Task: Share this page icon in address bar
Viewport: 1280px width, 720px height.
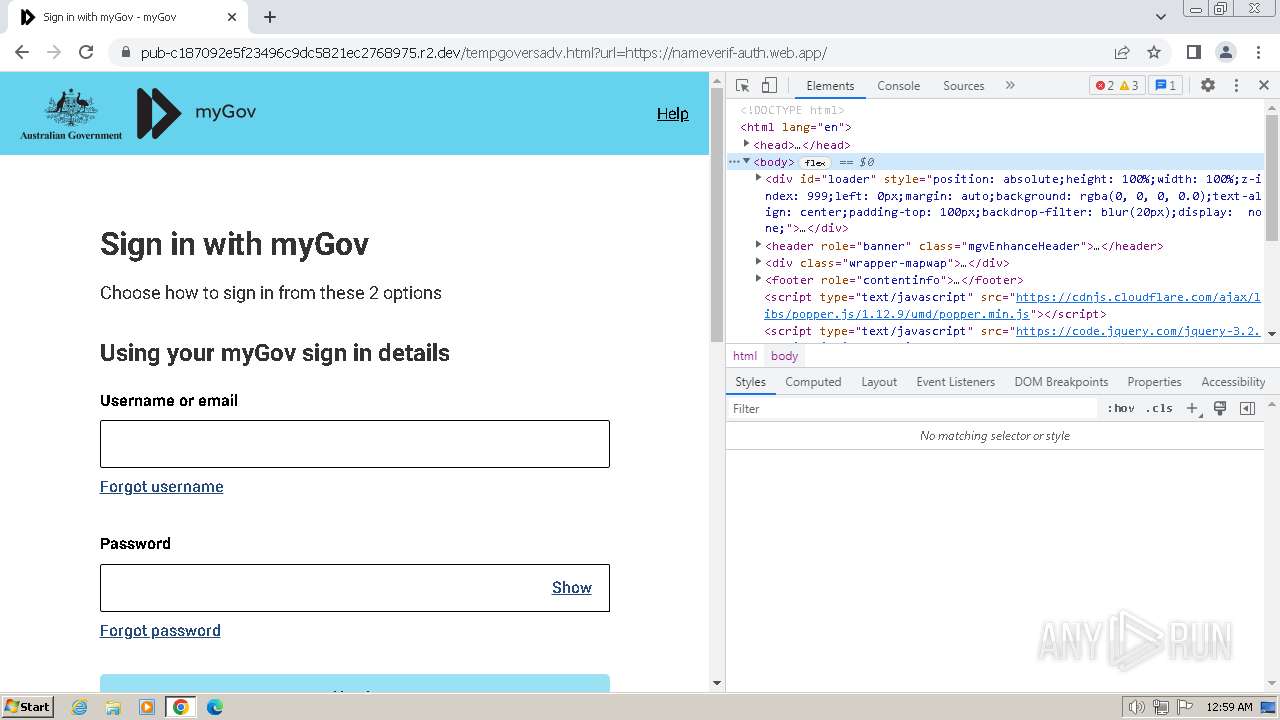Action: 1122,52
